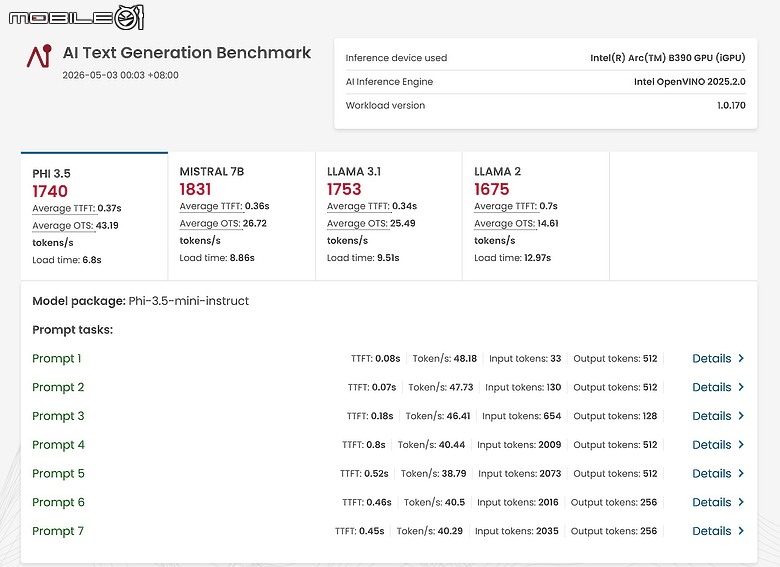This screenshot has width=780, height=567.
Task: Switch to the LLAMA 2 tab
Action: 536,216
